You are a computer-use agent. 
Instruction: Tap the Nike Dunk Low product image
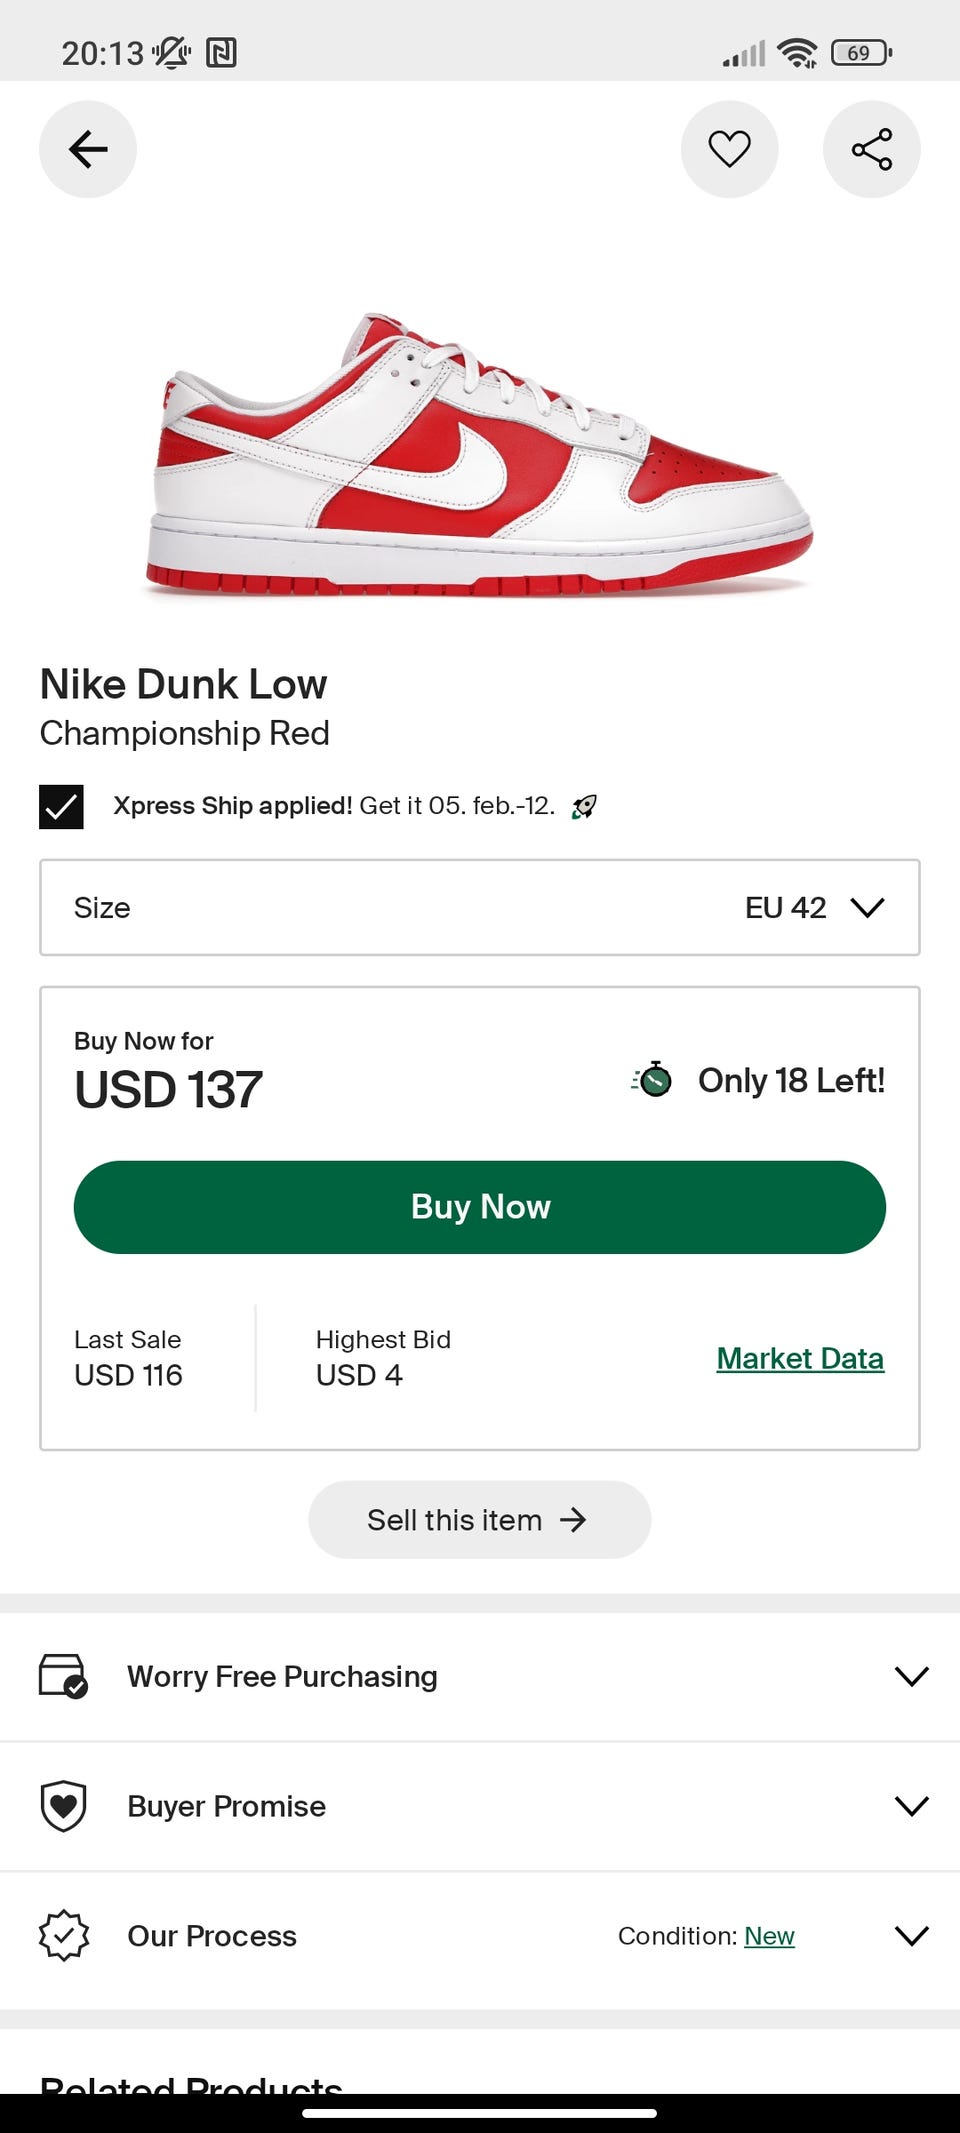pos(480,455)
